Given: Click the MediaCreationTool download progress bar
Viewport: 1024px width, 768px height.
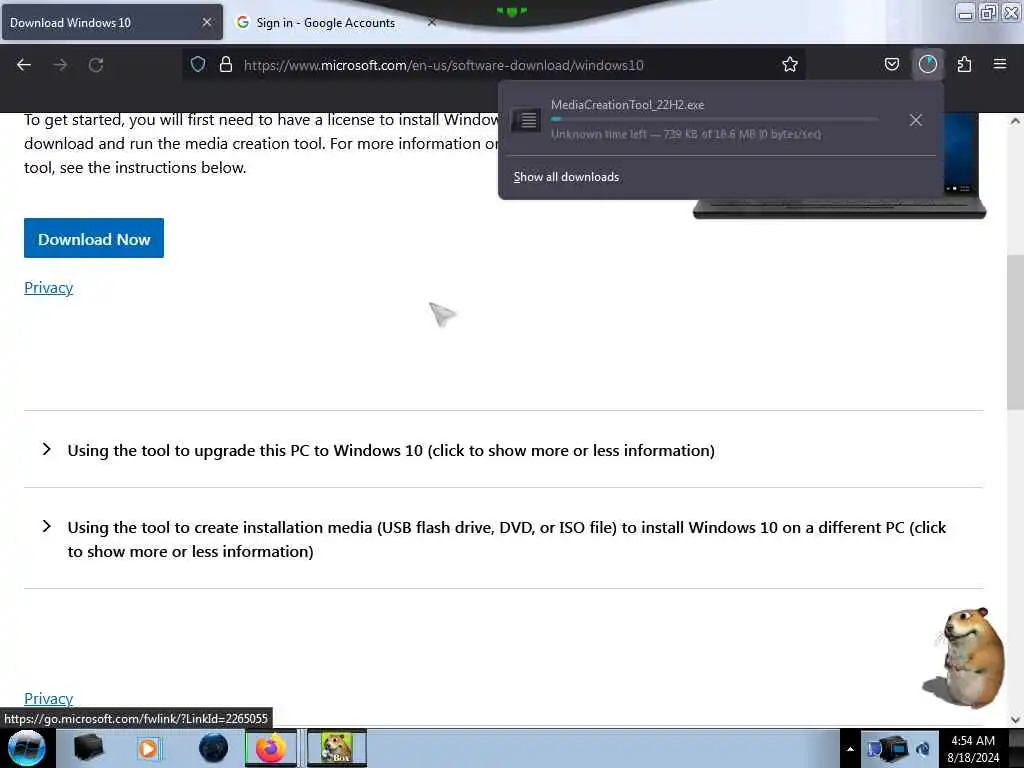Looking at the screenshot, I should 714,119.
